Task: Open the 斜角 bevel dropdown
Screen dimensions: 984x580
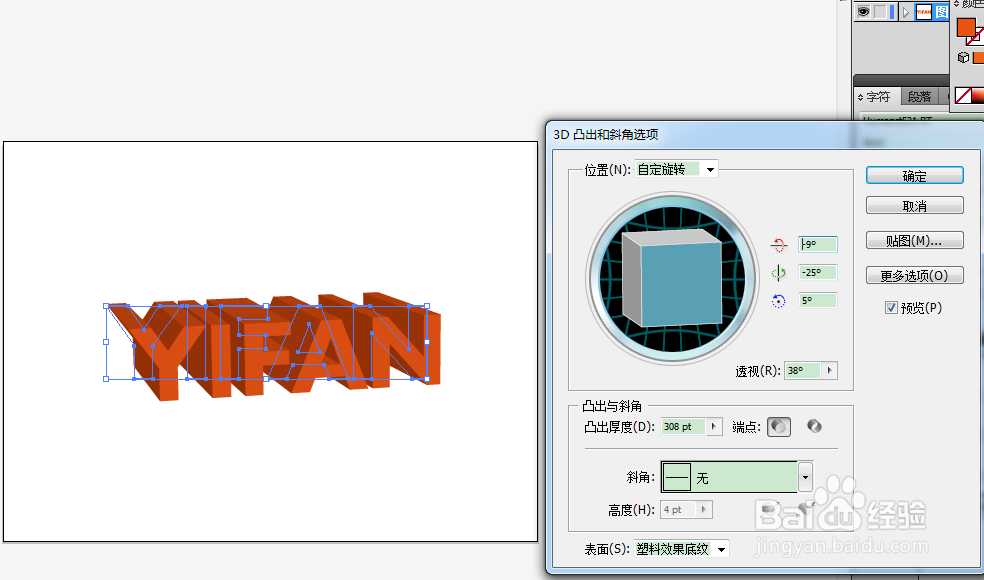Action: coord(805,477)
